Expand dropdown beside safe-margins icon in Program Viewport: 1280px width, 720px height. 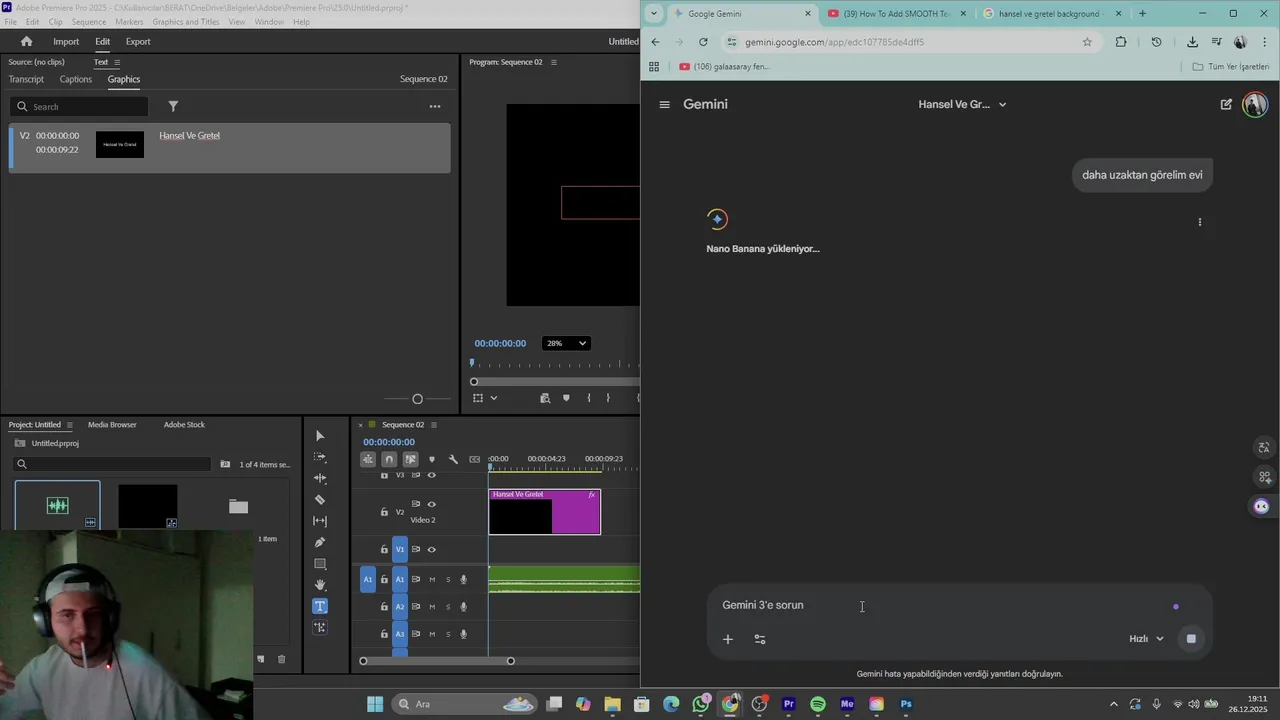click(493, 398)
